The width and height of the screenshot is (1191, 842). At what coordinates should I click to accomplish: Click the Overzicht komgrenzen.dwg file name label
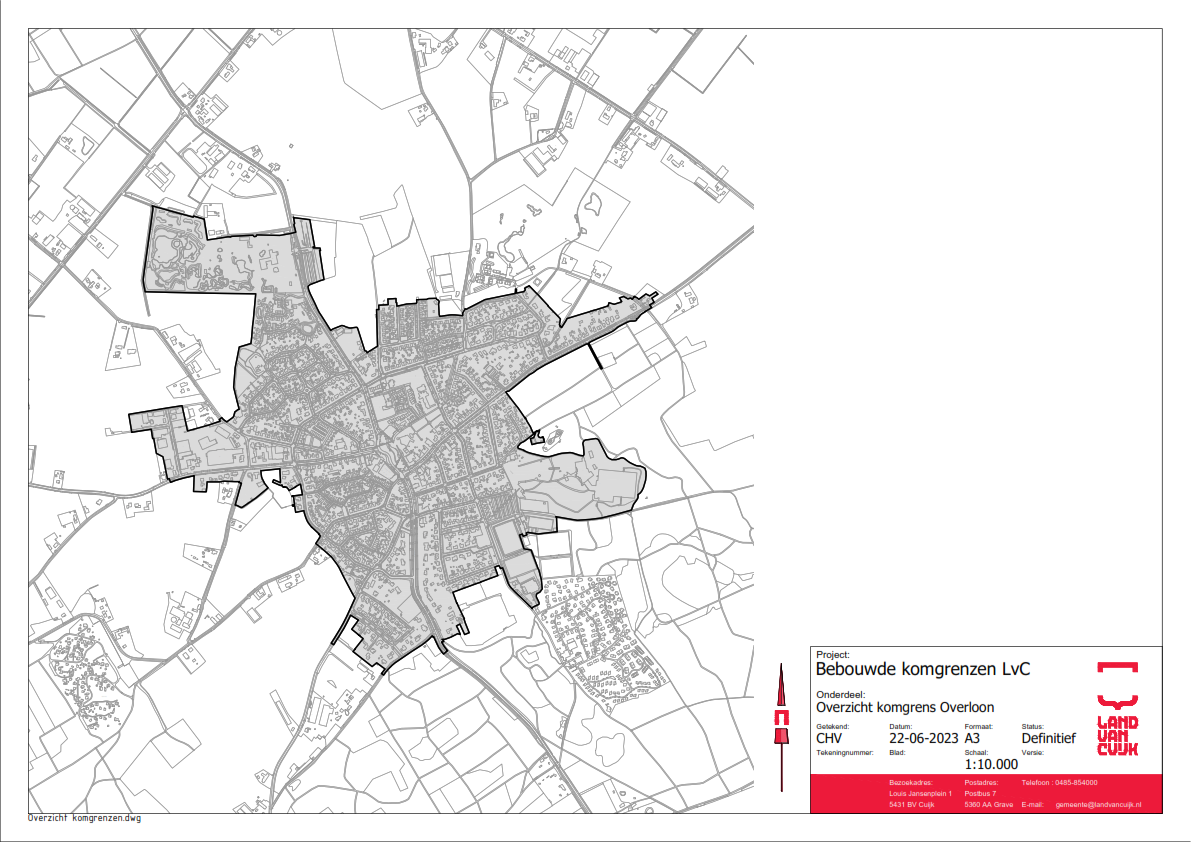point(85,818)
